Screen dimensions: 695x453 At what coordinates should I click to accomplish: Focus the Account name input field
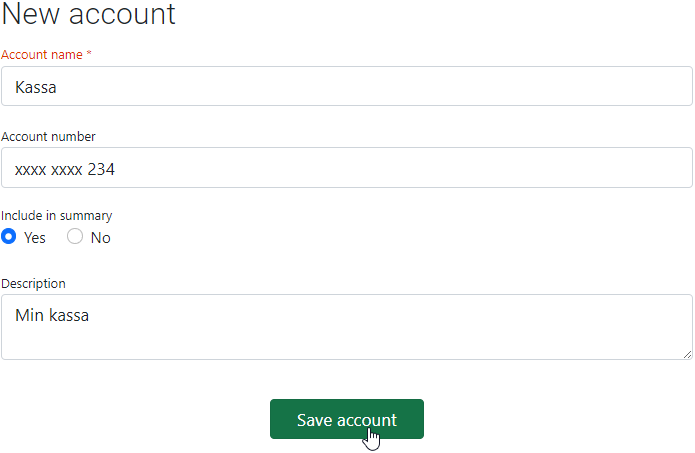click(346, 87)
